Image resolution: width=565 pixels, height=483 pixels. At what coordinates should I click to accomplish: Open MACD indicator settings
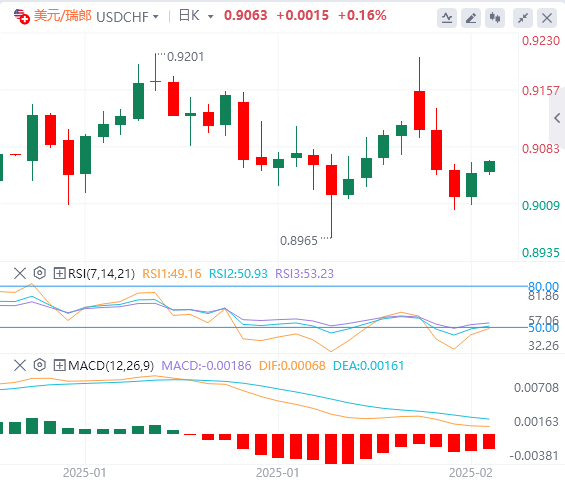pyautogui.click(x=40, y=365)
